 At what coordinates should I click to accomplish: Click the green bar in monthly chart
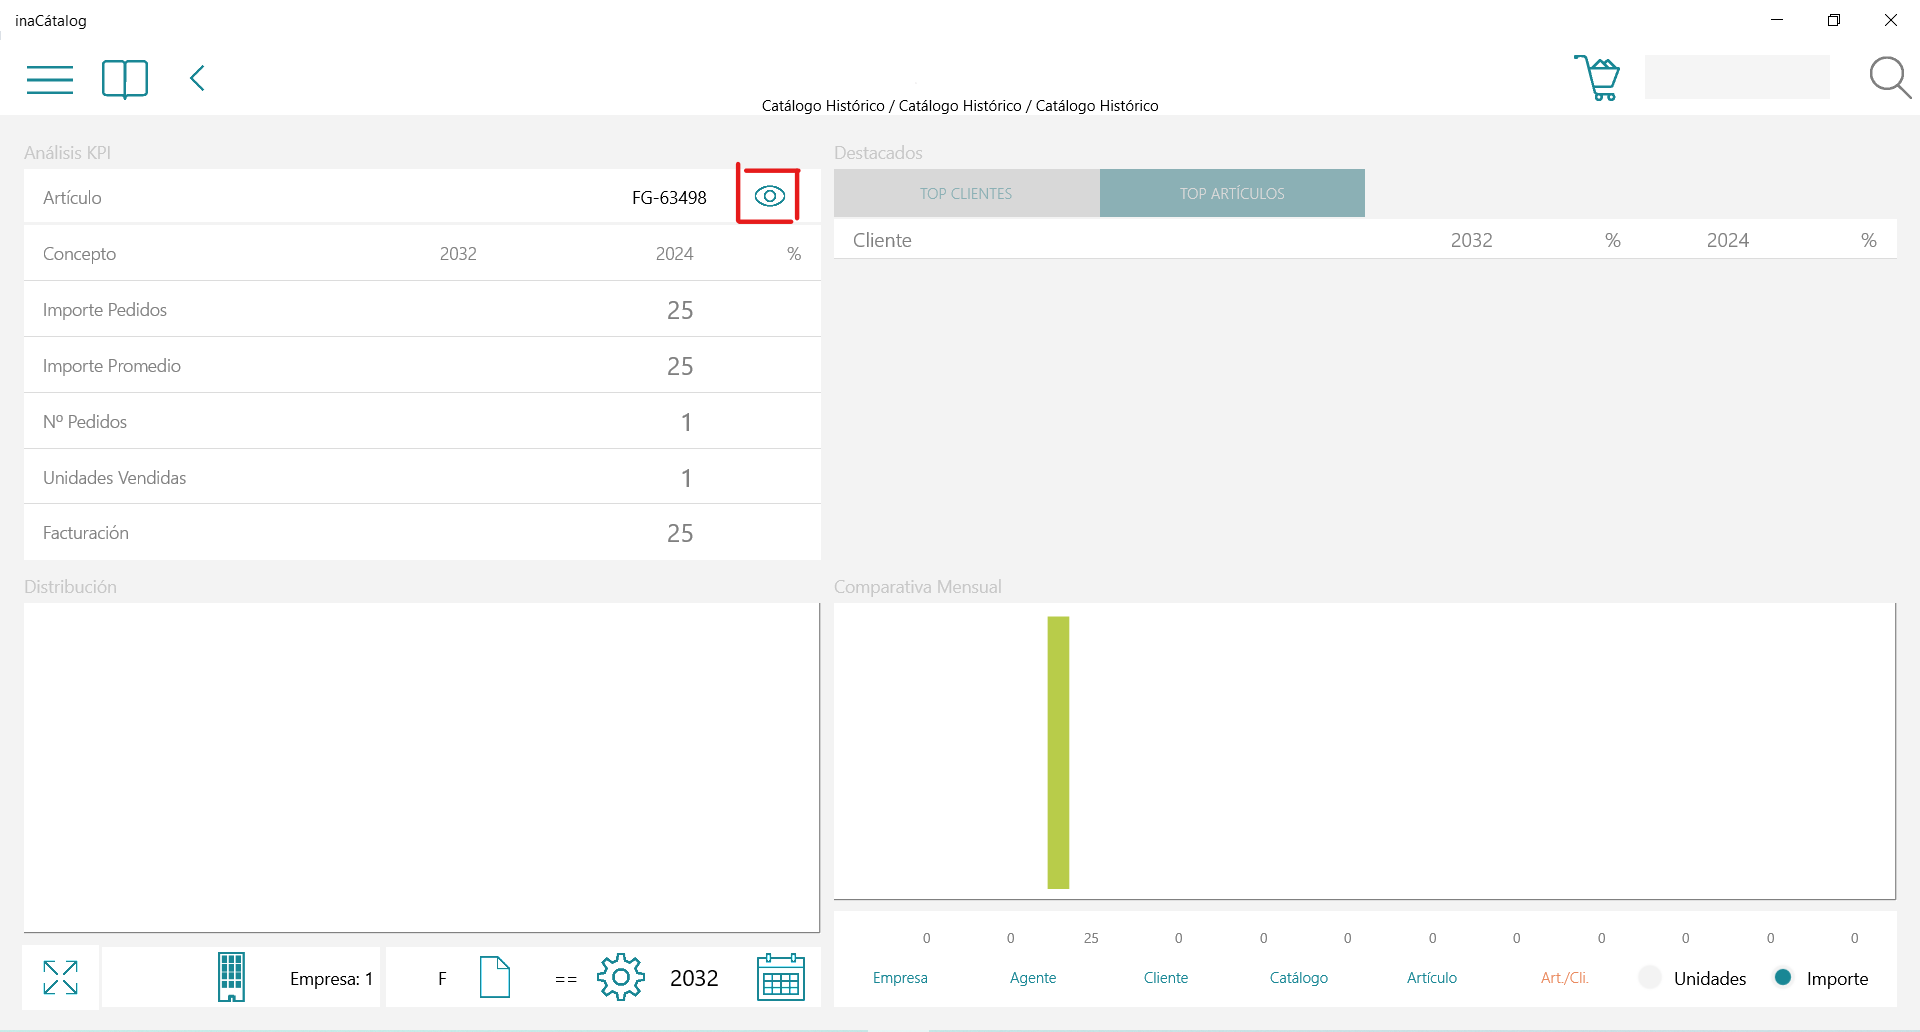click(x=1058, y=752)
